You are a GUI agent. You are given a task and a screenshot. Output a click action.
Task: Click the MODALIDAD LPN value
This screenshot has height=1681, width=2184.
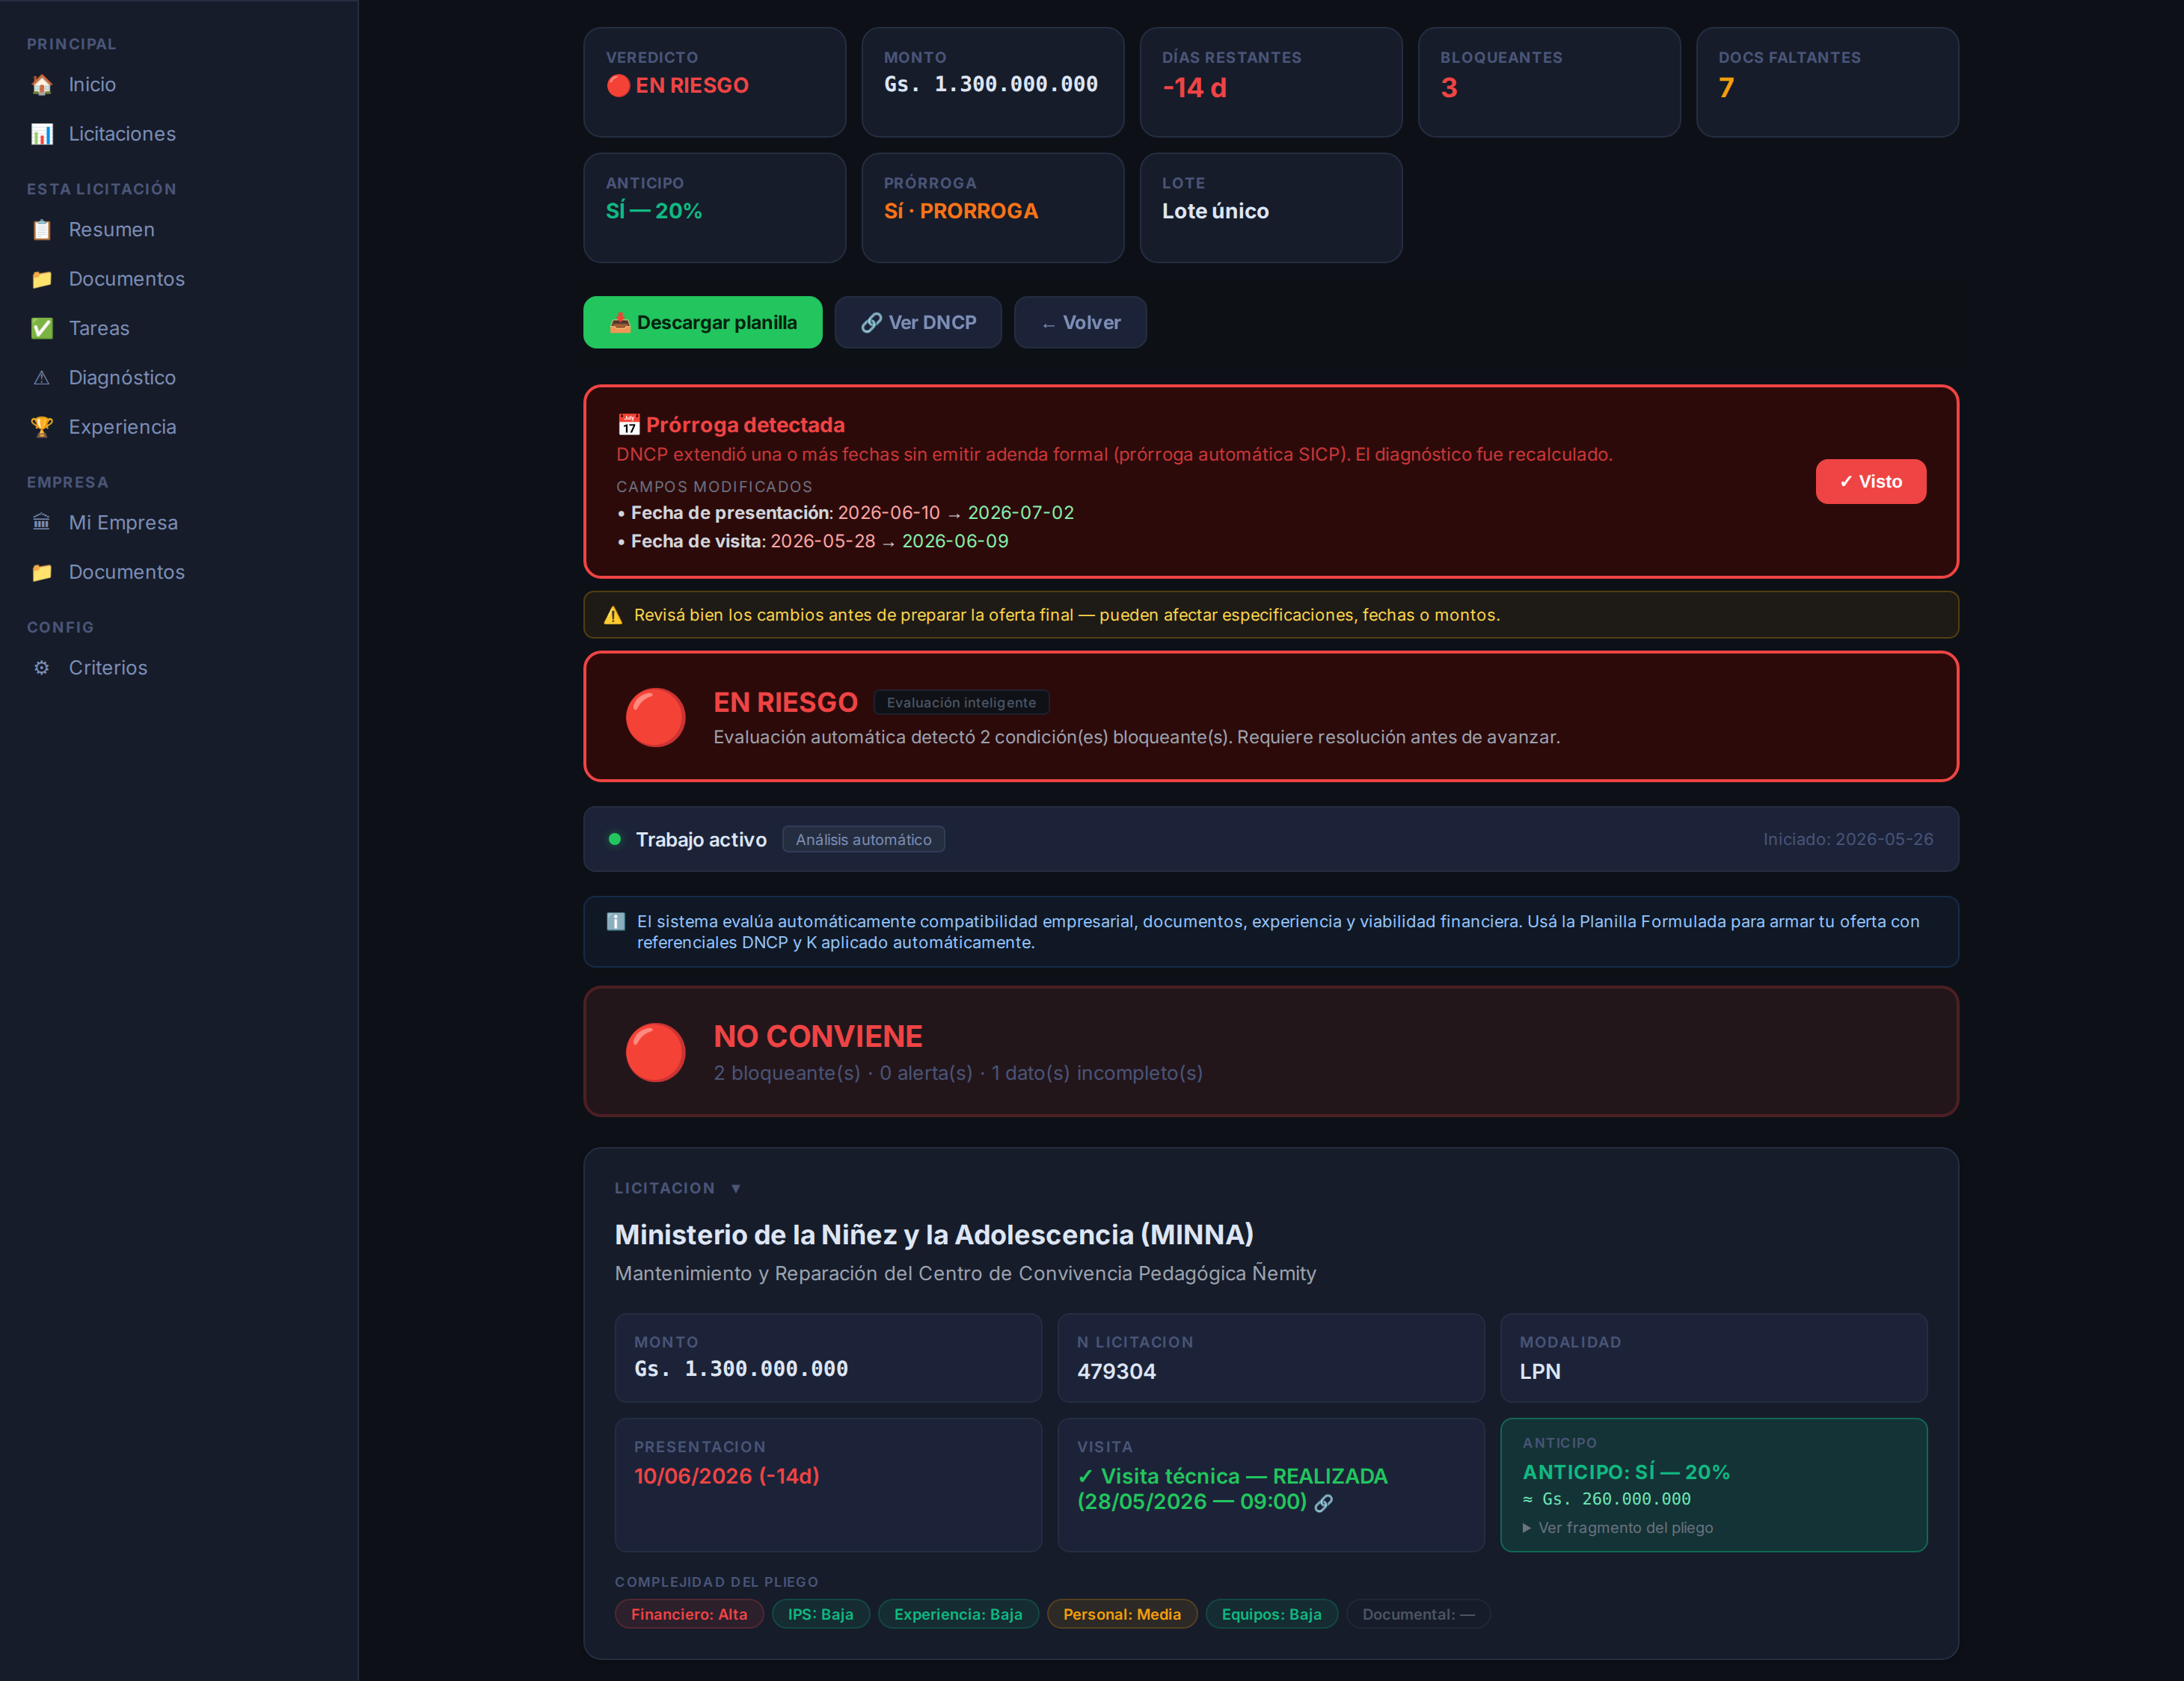[1540, 1372]
